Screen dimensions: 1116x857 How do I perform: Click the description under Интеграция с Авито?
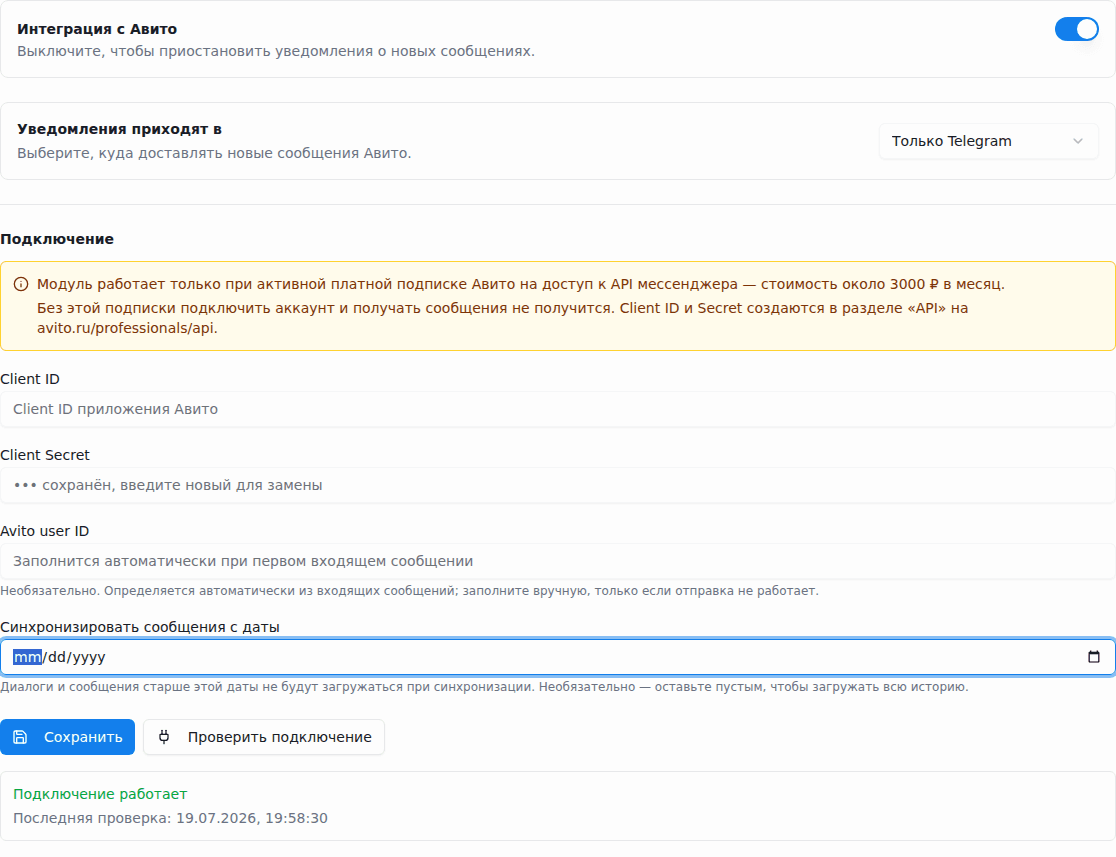[x=276, y=51]
